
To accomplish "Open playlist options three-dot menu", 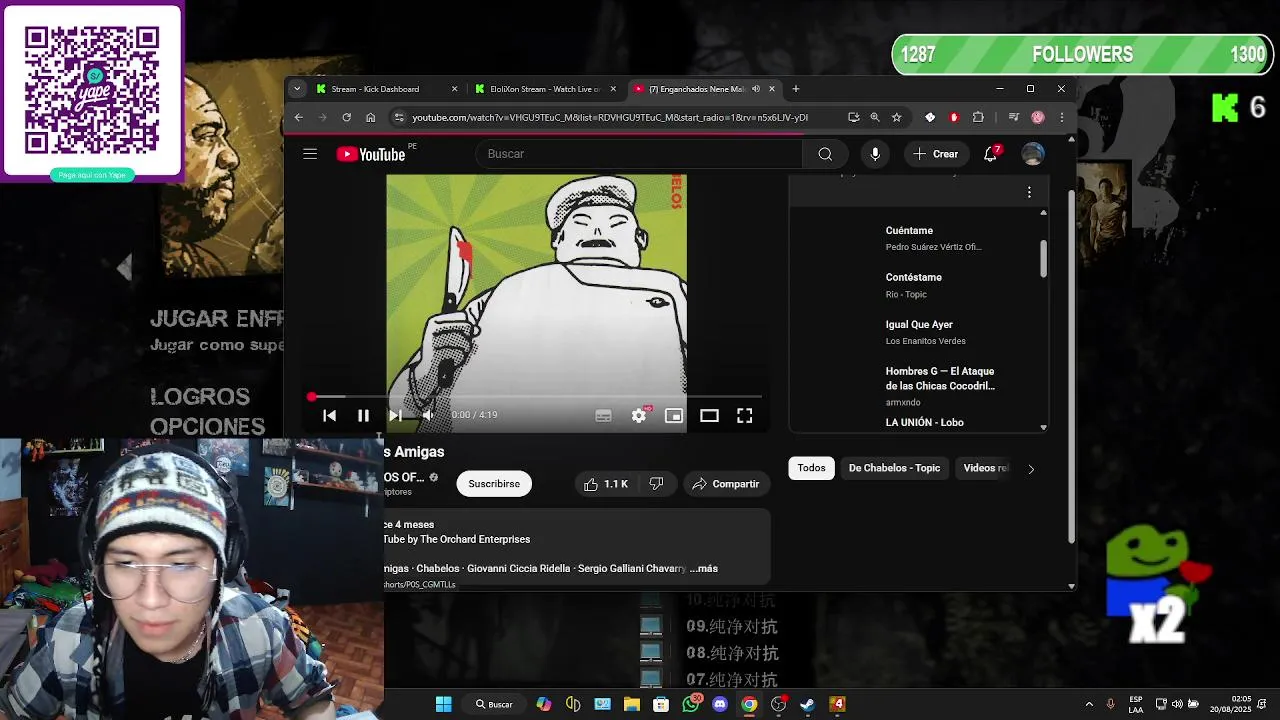I will pyautogui.click(x=1029, y=192).
